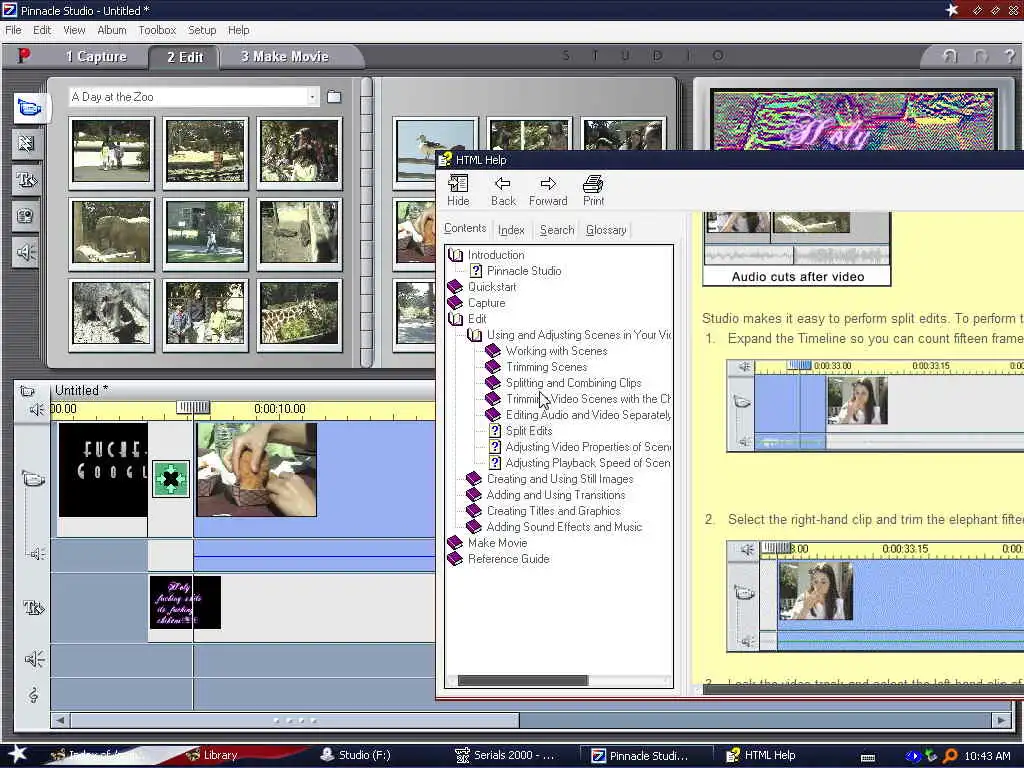Print the HTML Help topic
Viewport: 1024px width, 768px height.
[x=593, y=191]
